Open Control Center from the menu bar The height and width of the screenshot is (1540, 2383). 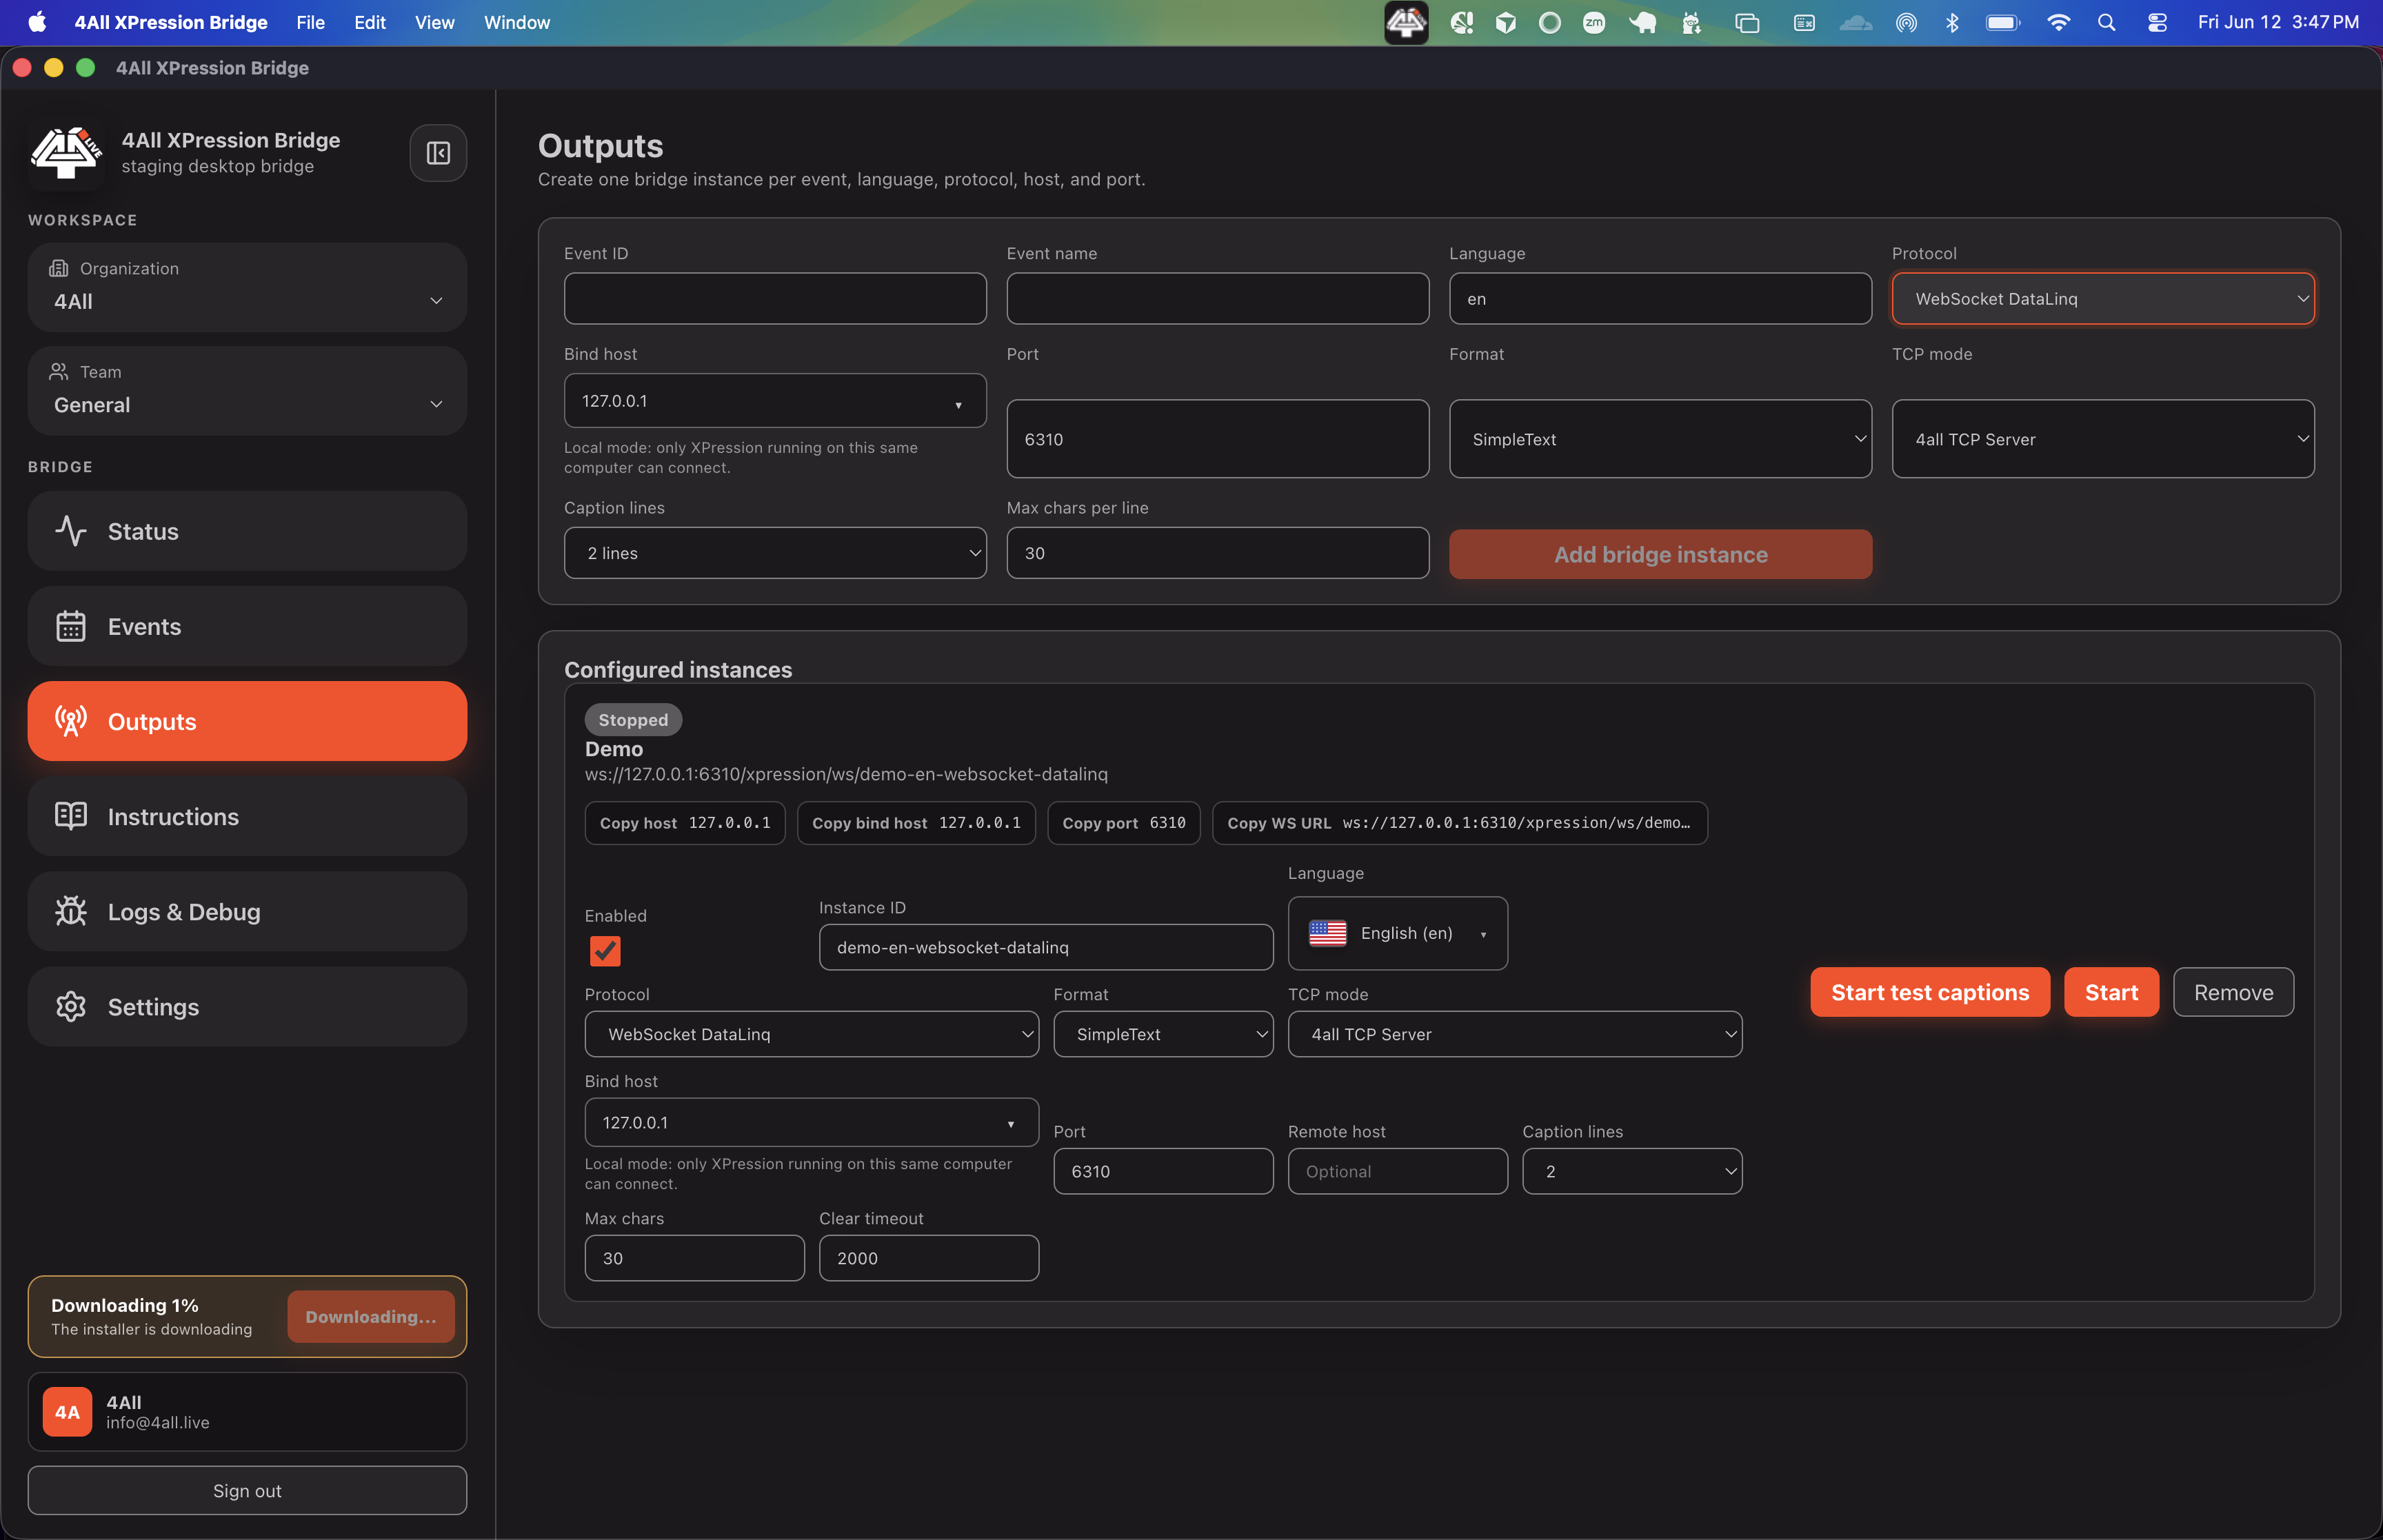coord(2157,22)
